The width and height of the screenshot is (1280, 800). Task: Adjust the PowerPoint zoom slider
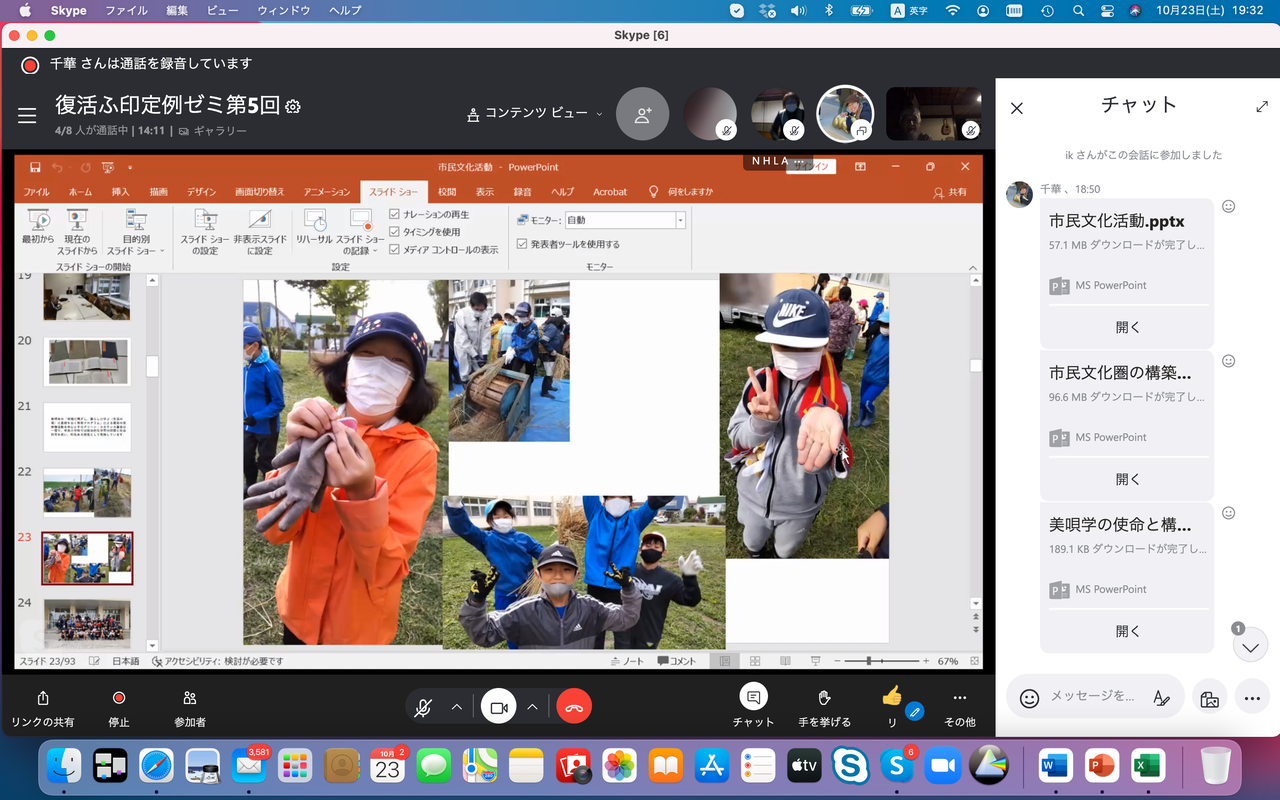tap(868, 661)
